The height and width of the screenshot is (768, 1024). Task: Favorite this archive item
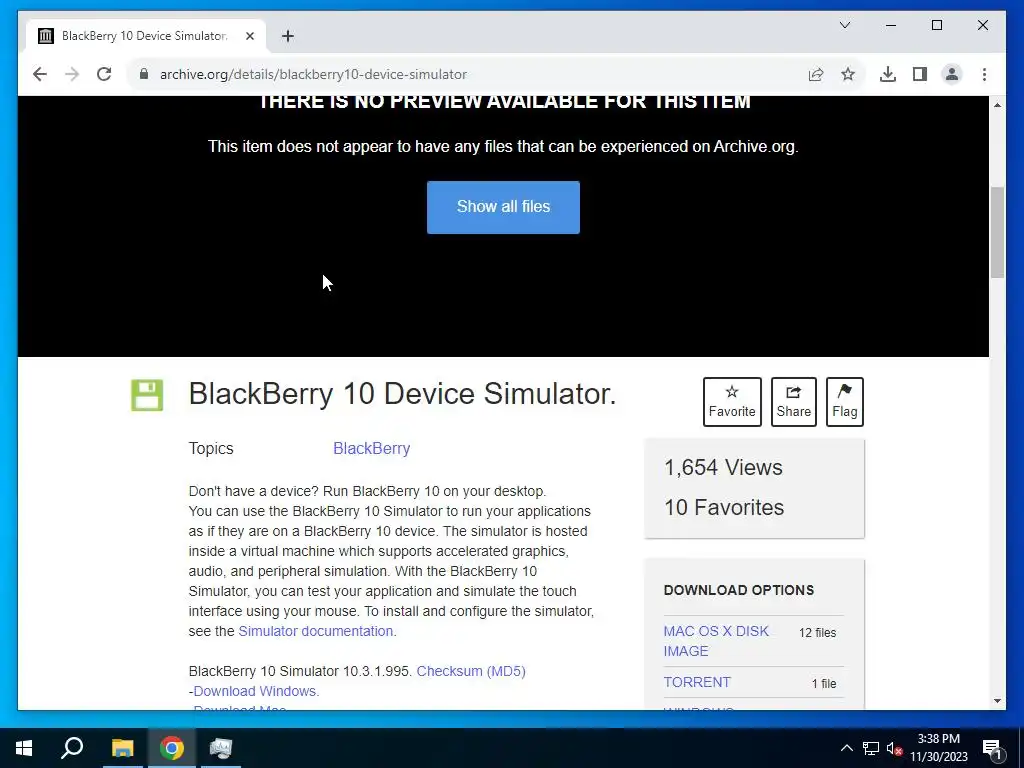click(x=732, y=402)
